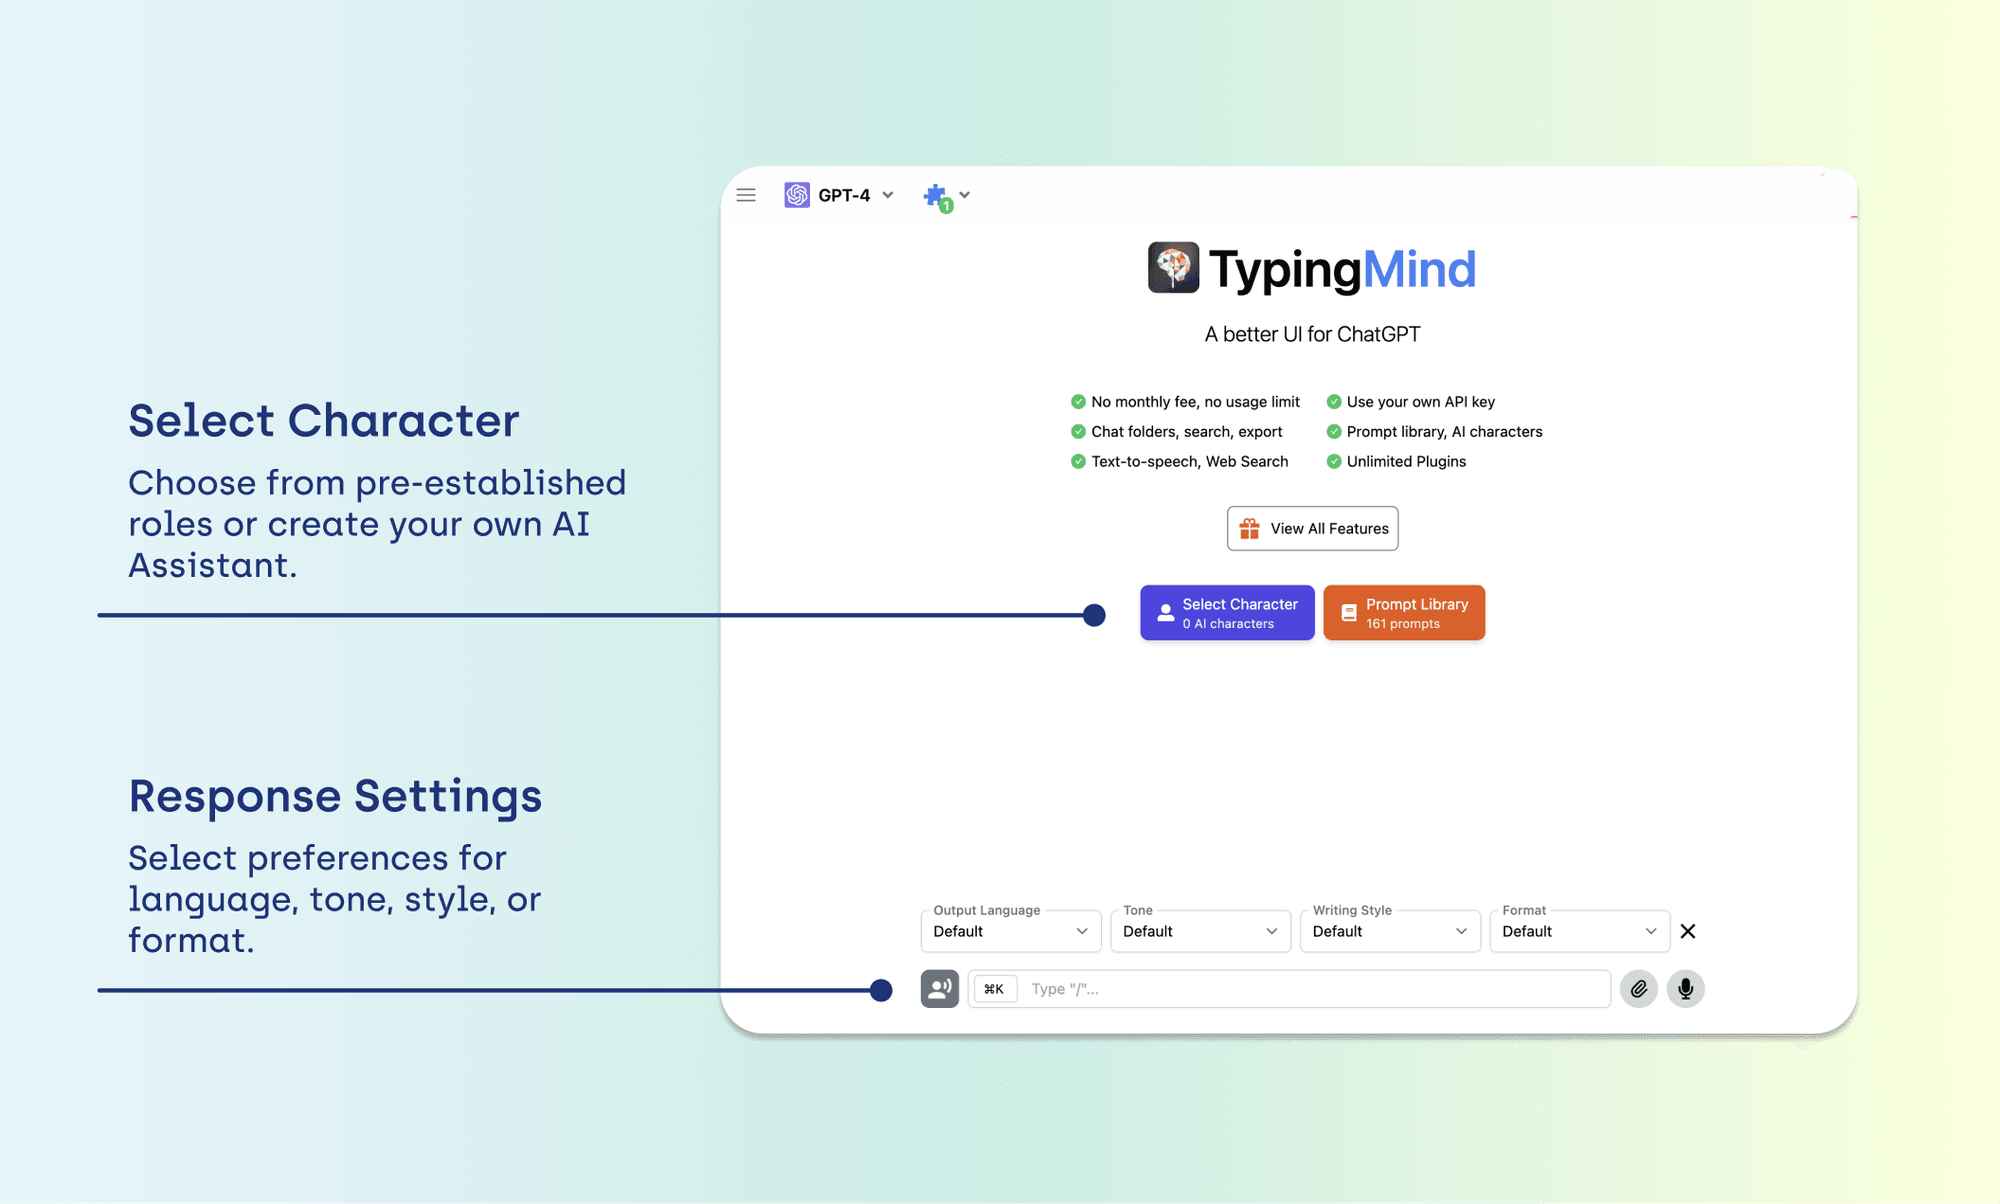Image resolution: width=2000 pixels, height=1204 pixels.
Task: Click the Select Character button
Action: click(1227, 611)
